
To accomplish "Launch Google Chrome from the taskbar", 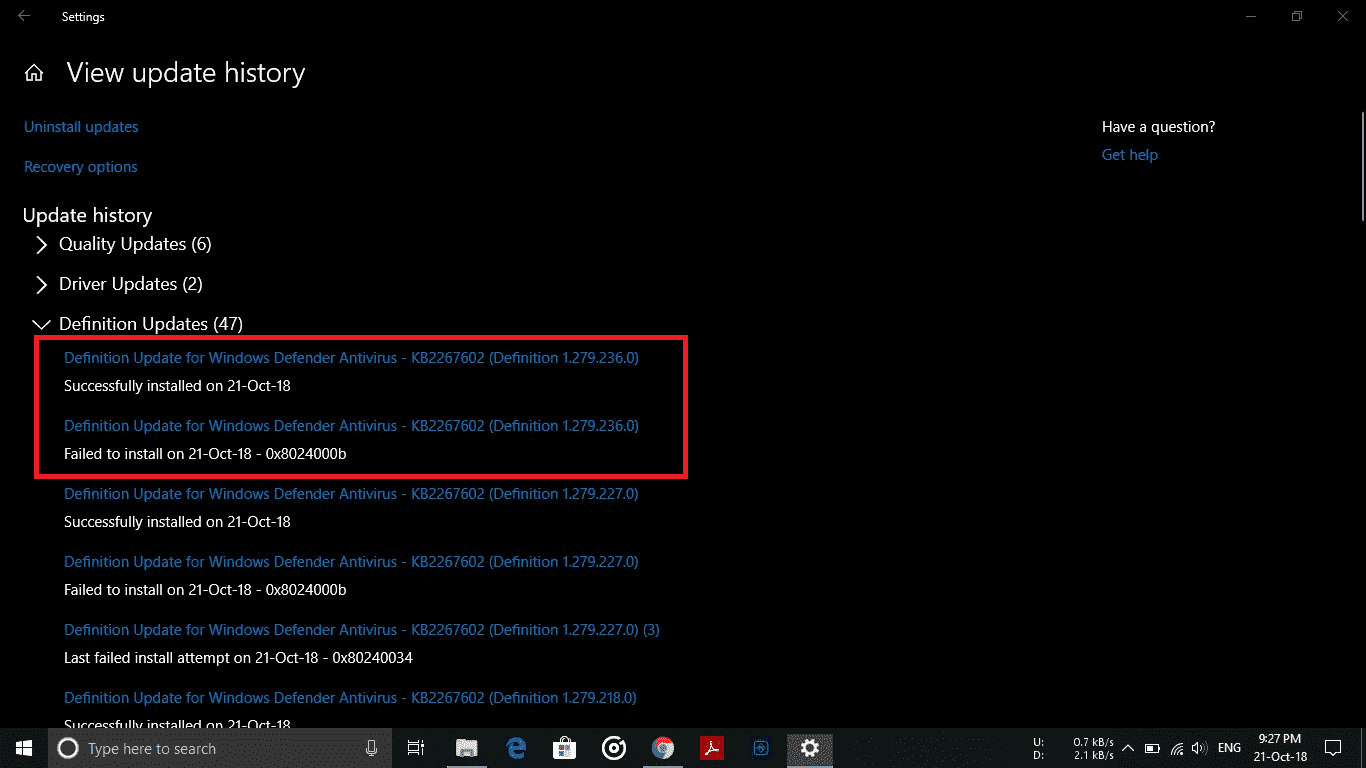I will click(x=662, y=748).
